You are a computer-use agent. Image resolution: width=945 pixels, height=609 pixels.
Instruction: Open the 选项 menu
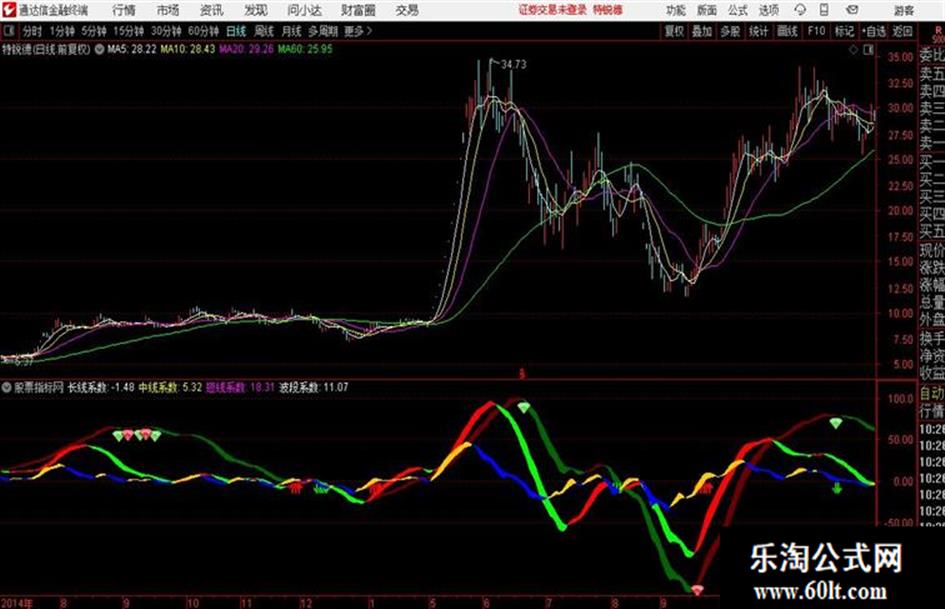[769, 10]
